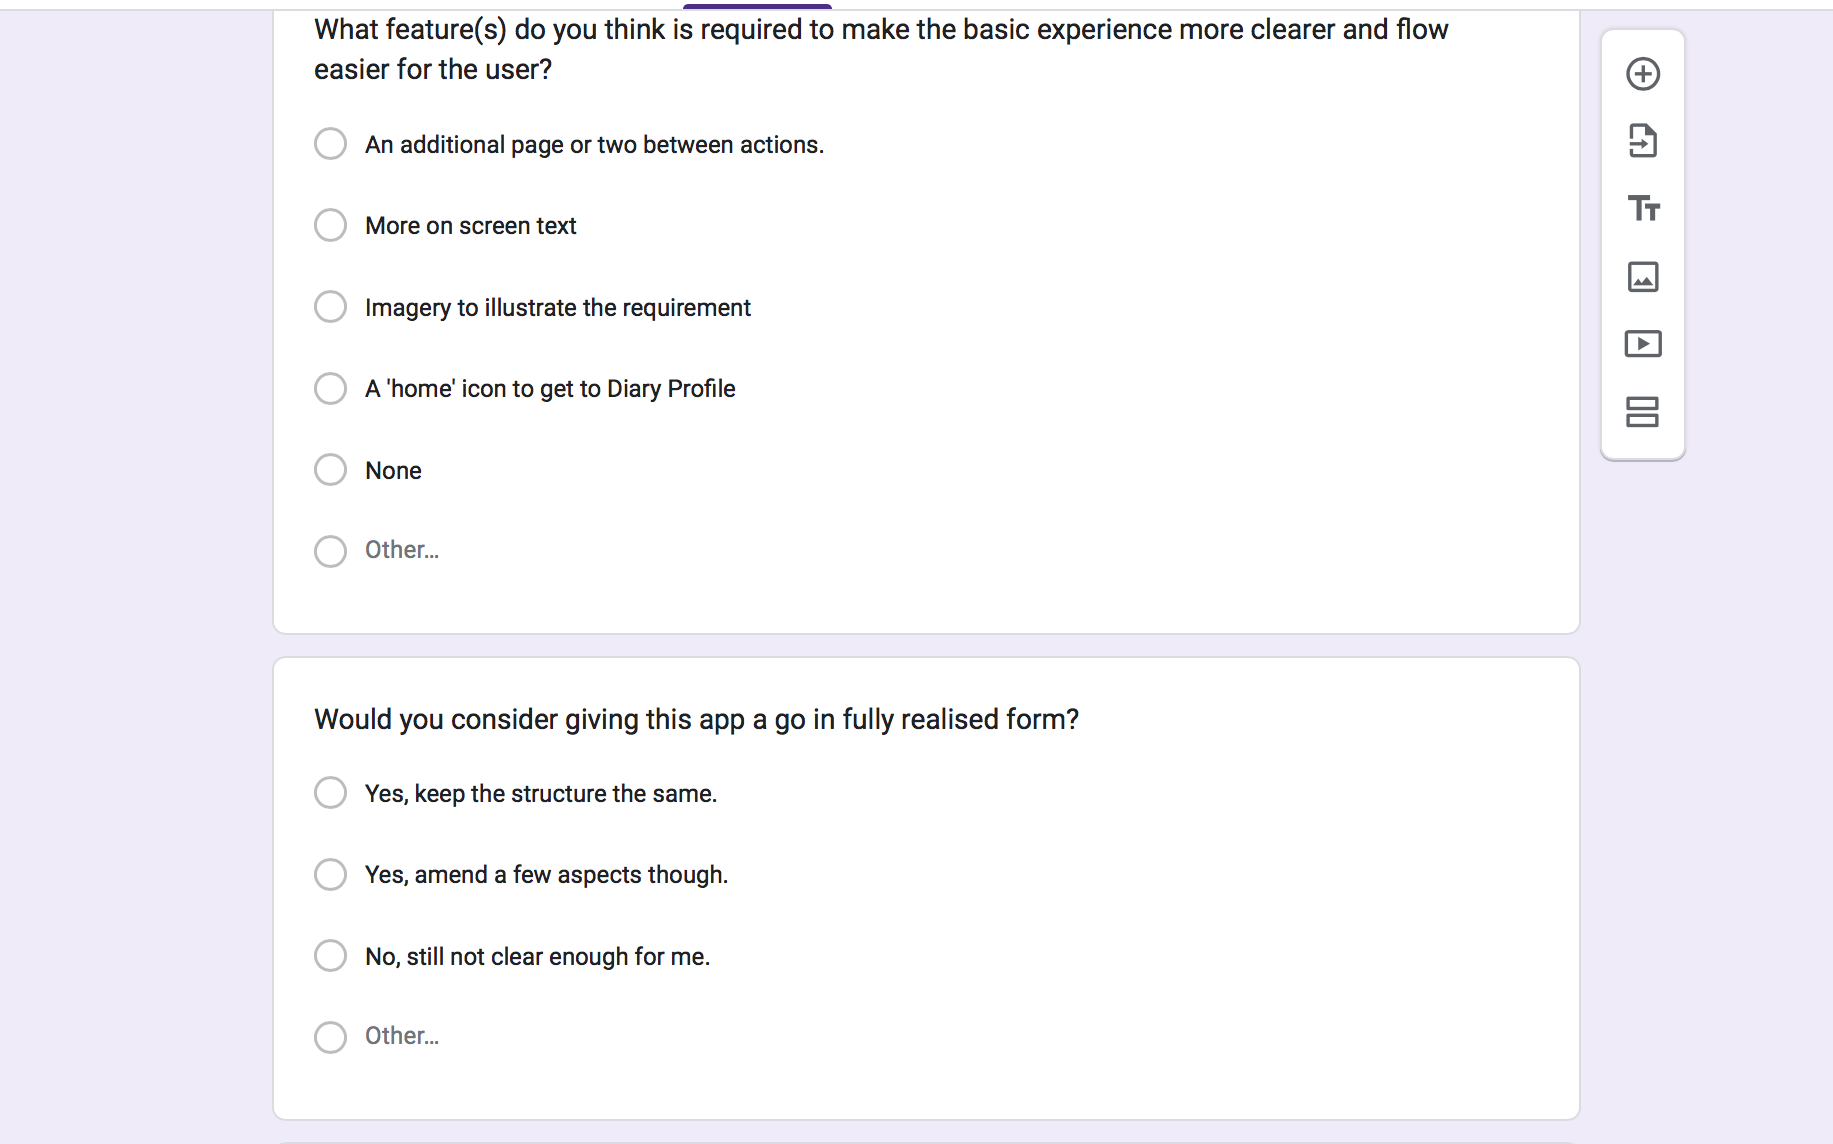Screen dimensions: 1833x1144
Task: Select 'An additional page or two between actions'
Action: click(330, 144)
